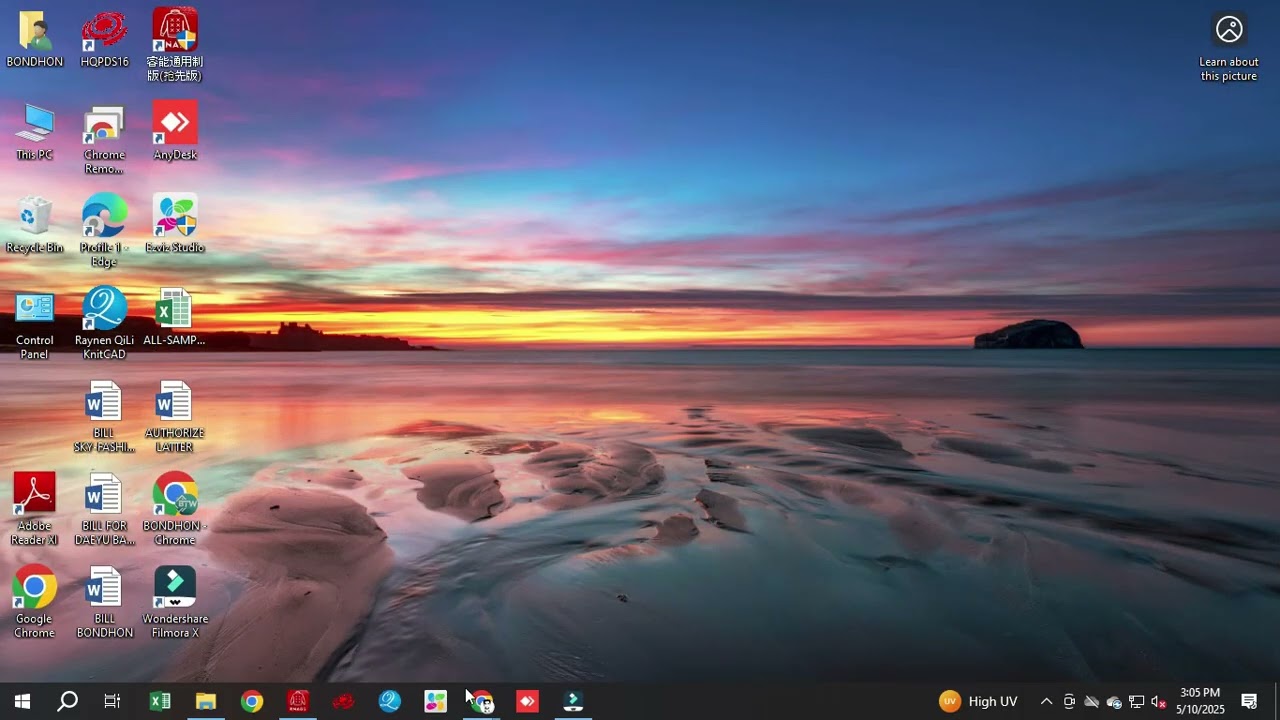Open network status tray icon

click(1137, 701)
